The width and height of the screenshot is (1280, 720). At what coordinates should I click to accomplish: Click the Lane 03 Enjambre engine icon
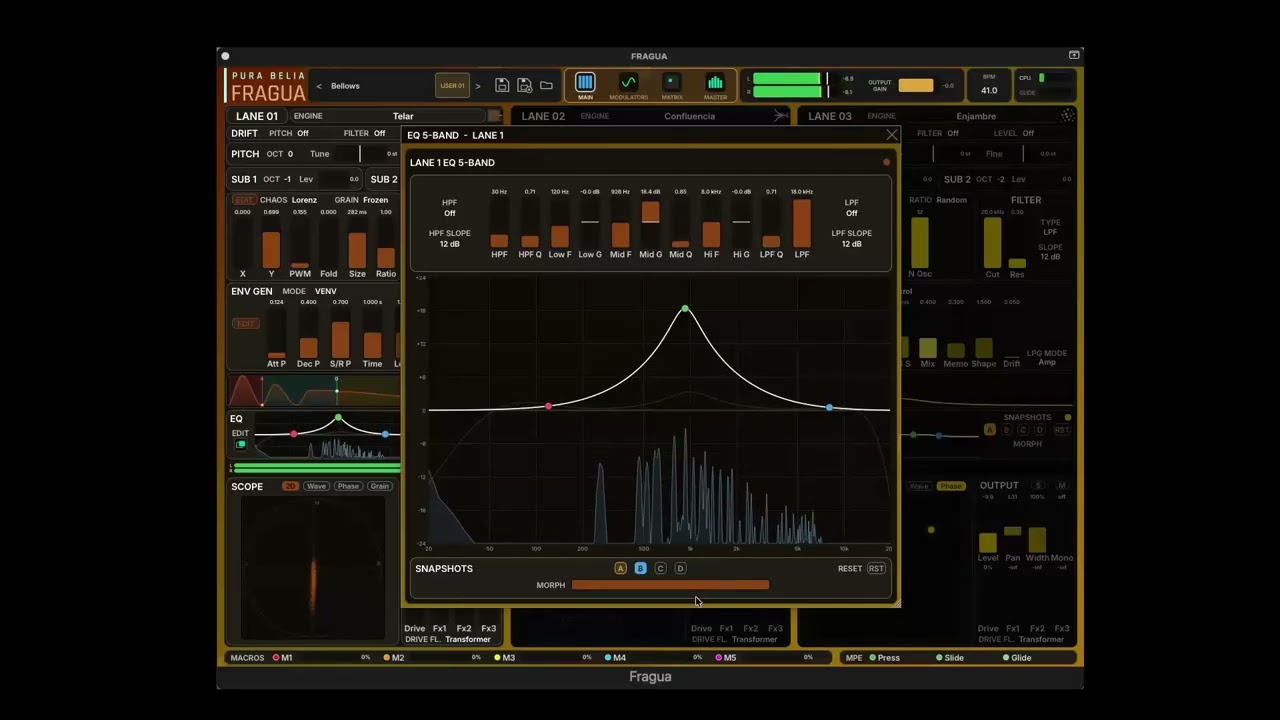click(1068, 116)
